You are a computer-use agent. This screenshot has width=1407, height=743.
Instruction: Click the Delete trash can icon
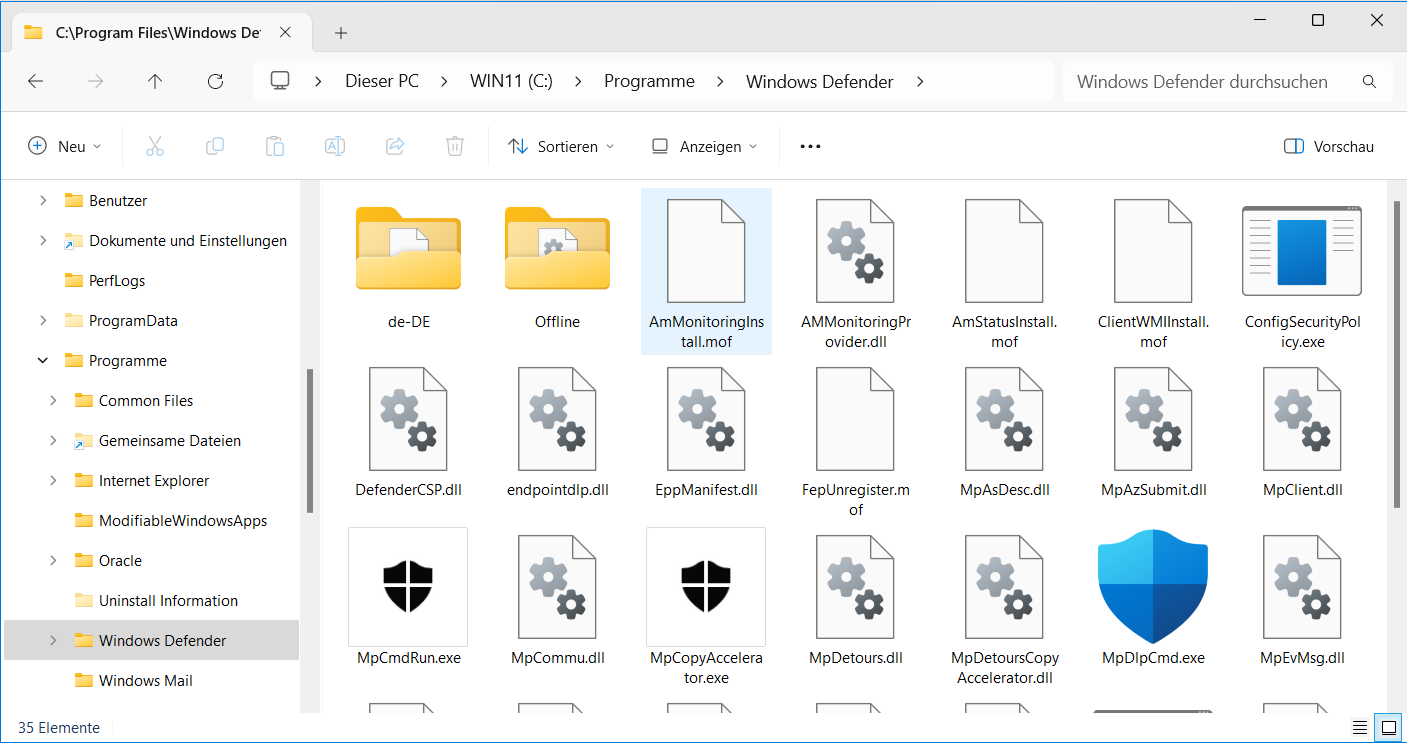coord(454,146)
